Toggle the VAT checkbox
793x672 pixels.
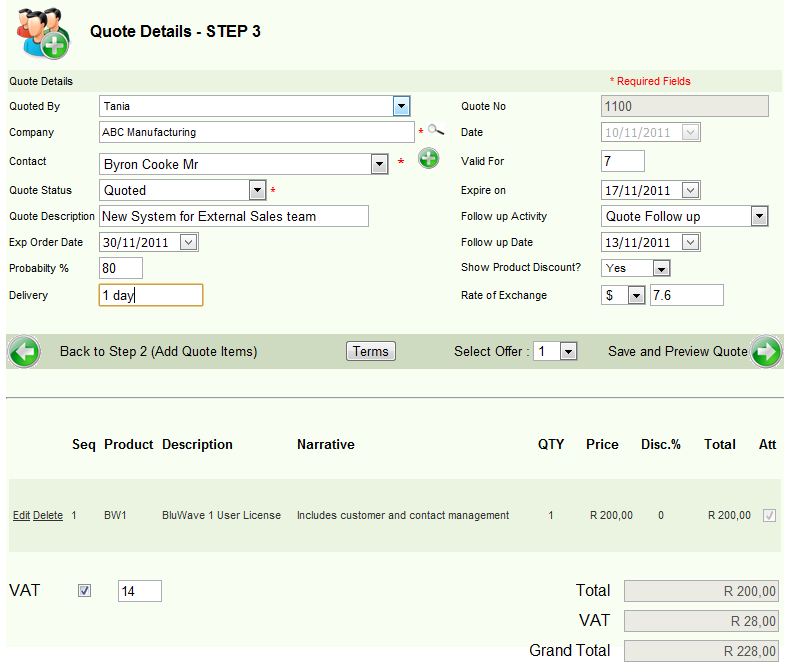pos(85,591)
